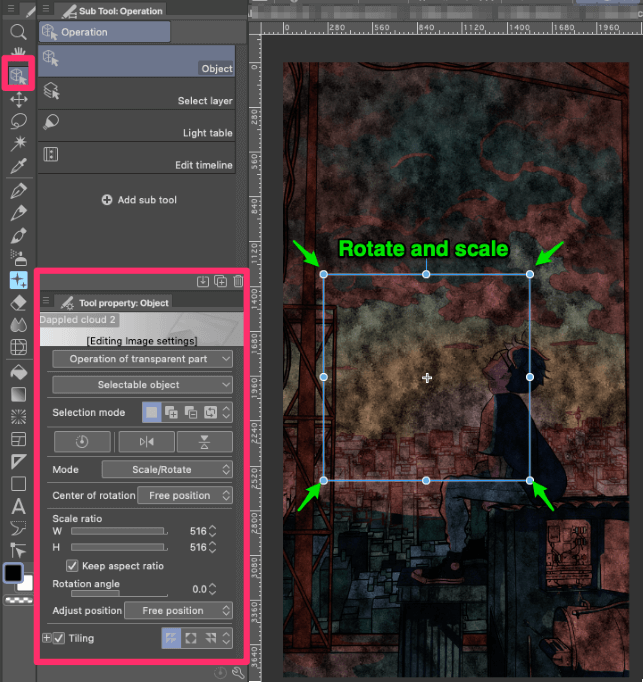Click the wrench sub tool detail icon
Screen dimensions: 643x682
point(238,673)
